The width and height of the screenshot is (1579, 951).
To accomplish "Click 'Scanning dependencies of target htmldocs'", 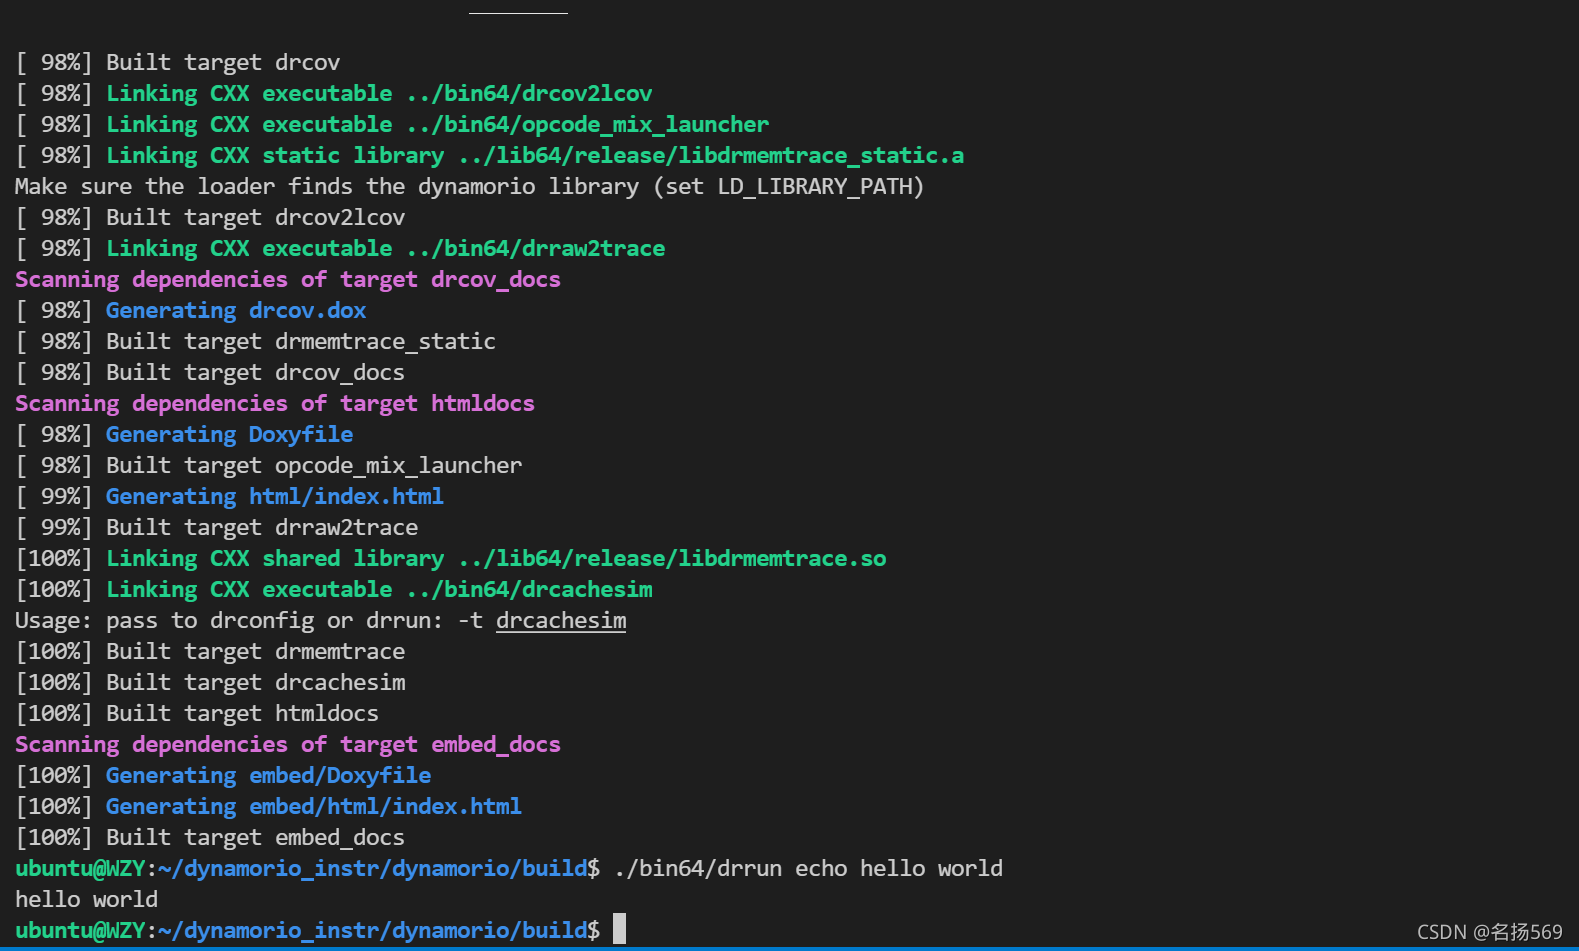I will coord(275,404).
